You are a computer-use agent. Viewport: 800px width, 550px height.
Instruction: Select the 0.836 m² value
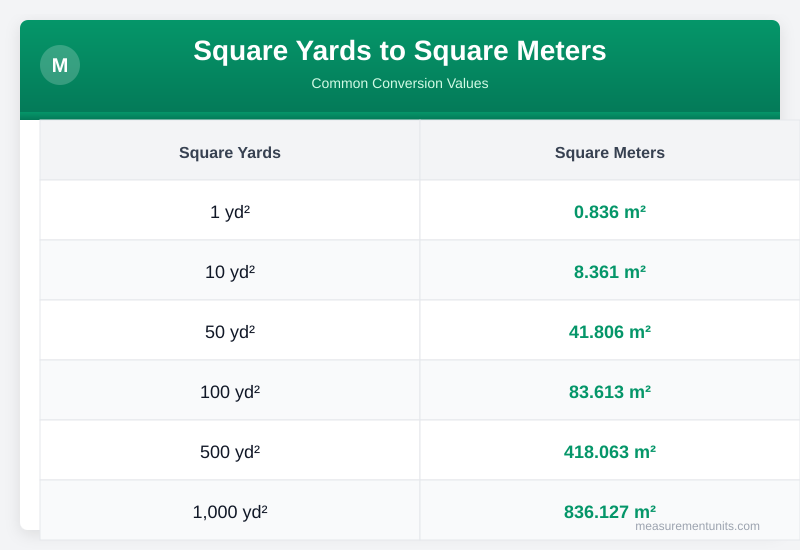(x=610, y=212)
